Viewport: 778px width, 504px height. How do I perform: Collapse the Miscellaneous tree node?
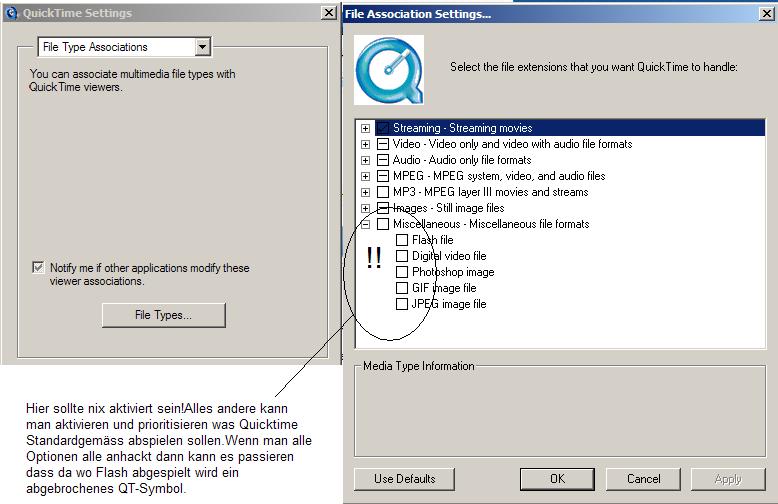[366, 224]
